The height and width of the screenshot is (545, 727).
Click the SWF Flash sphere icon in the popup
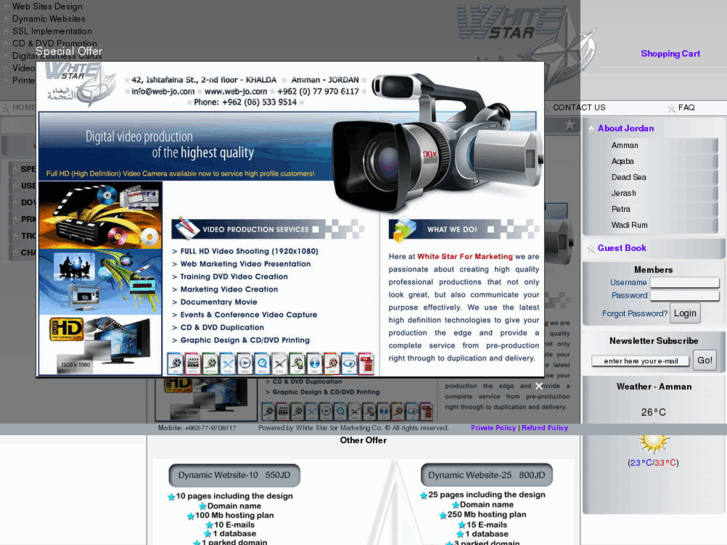pos(314,363)
